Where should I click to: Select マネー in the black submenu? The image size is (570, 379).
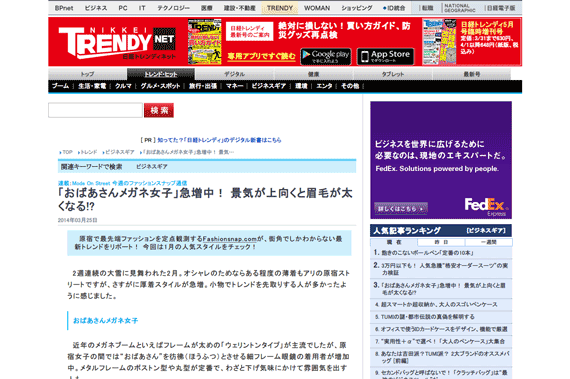(234, 86)
